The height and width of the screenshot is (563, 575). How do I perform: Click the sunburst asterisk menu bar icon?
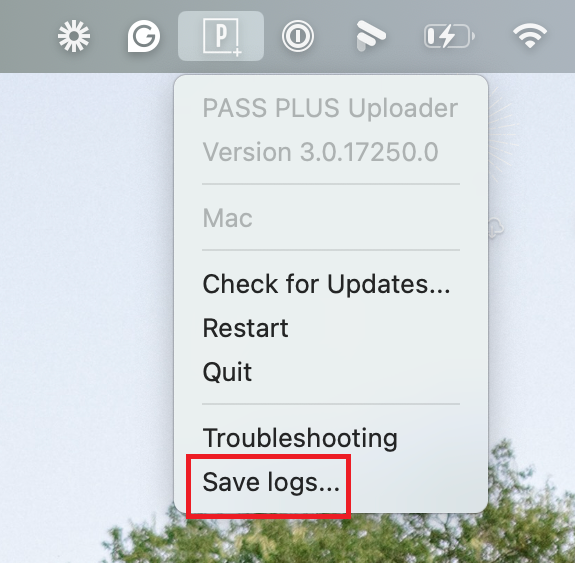74,36
